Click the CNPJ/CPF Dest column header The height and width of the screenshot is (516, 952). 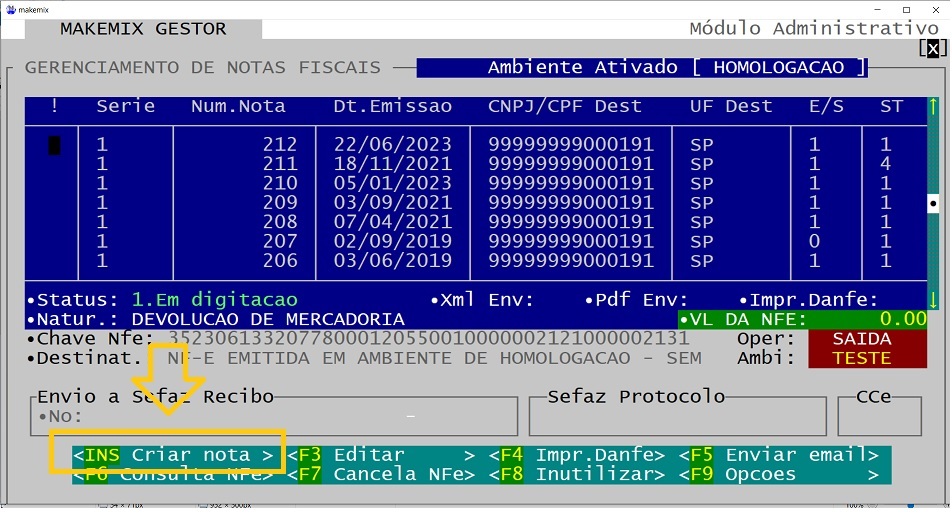565,106
